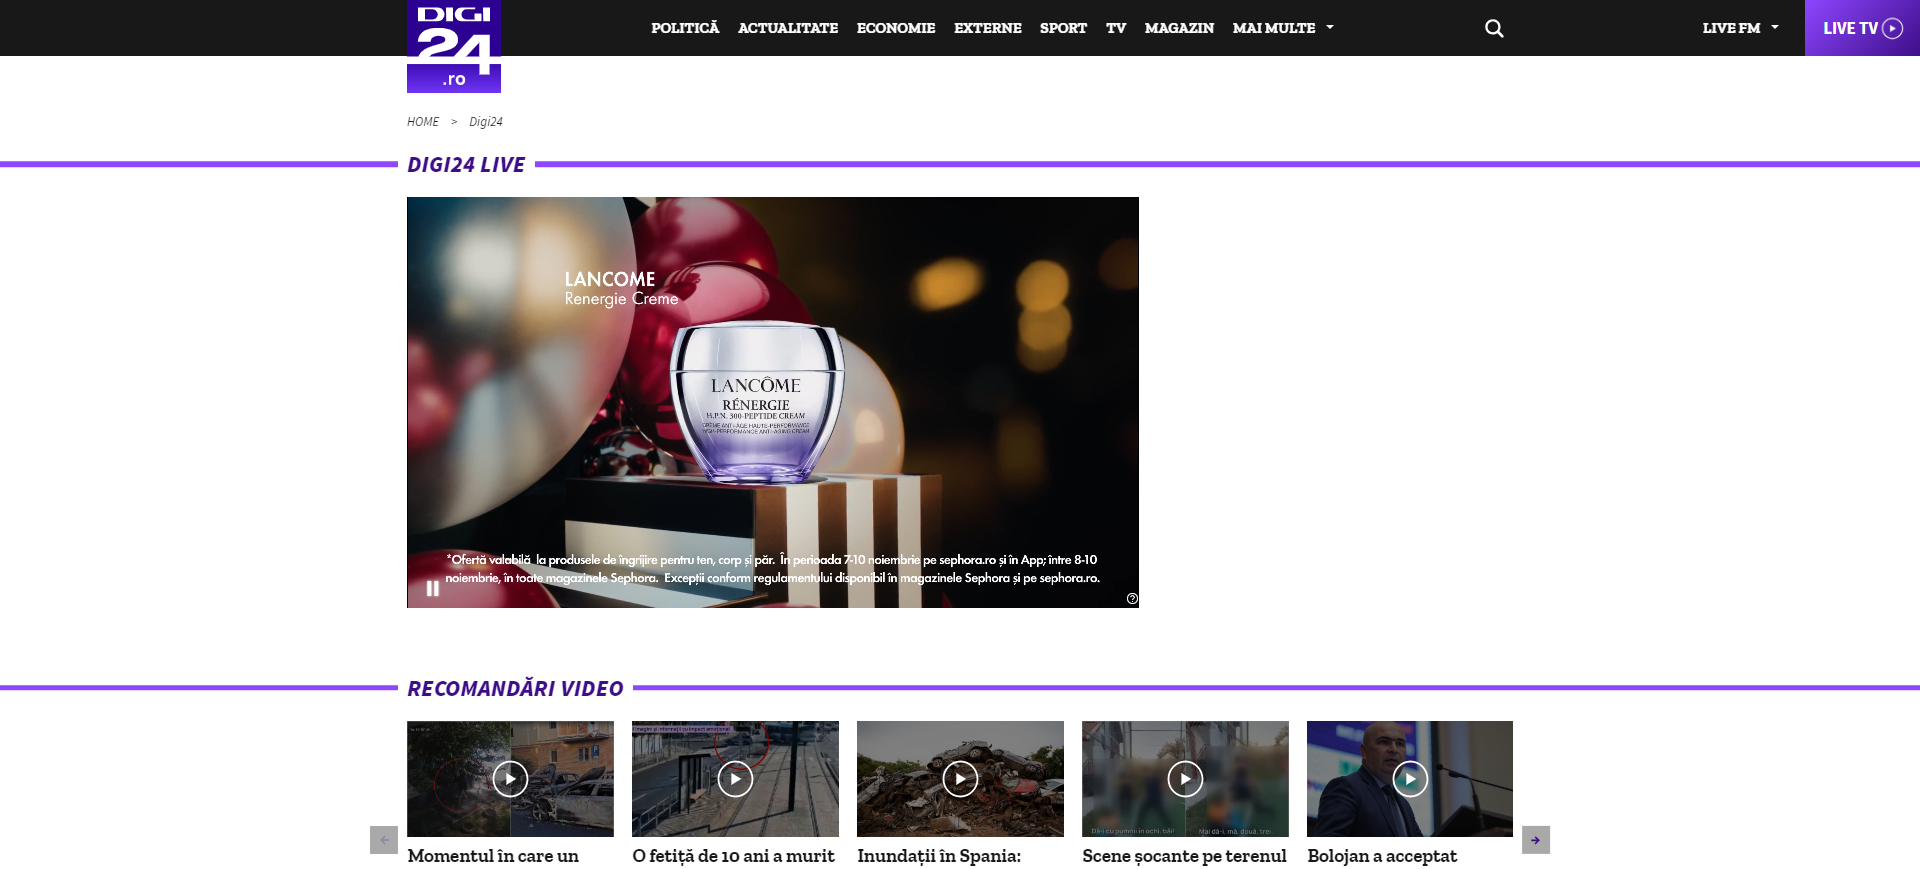Open the ECONOMIE menu section
1920x869 pixels.
[x=896, y=28]
